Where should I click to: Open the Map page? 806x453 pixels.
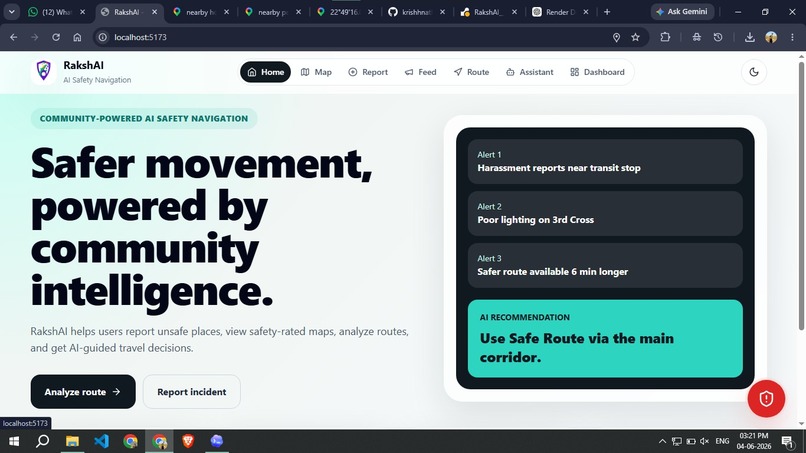316,72
